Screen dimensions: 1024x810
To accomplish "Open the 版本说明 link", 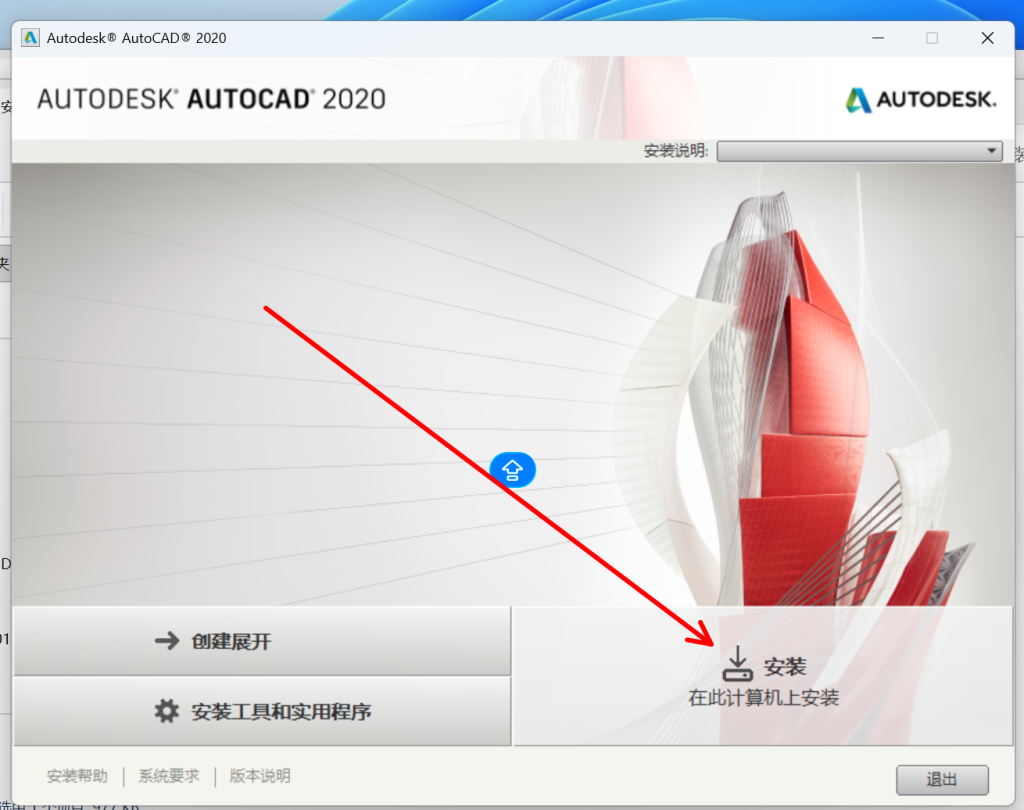I will click(260, 776).
